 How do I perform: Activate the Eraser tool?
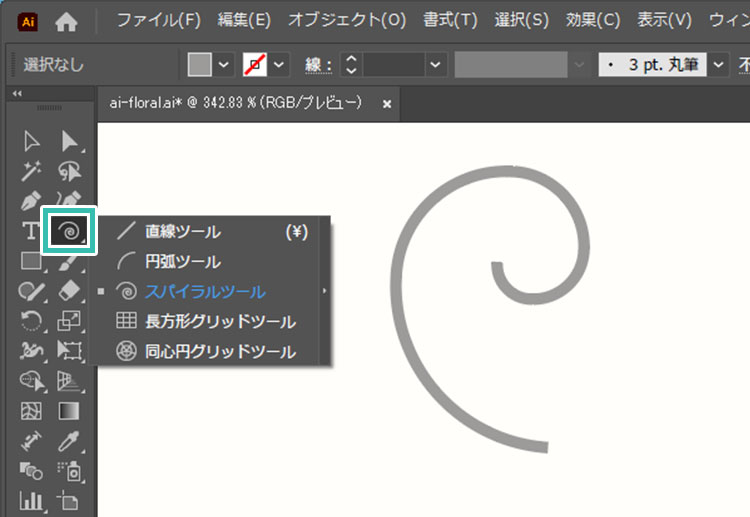point(69,291)
